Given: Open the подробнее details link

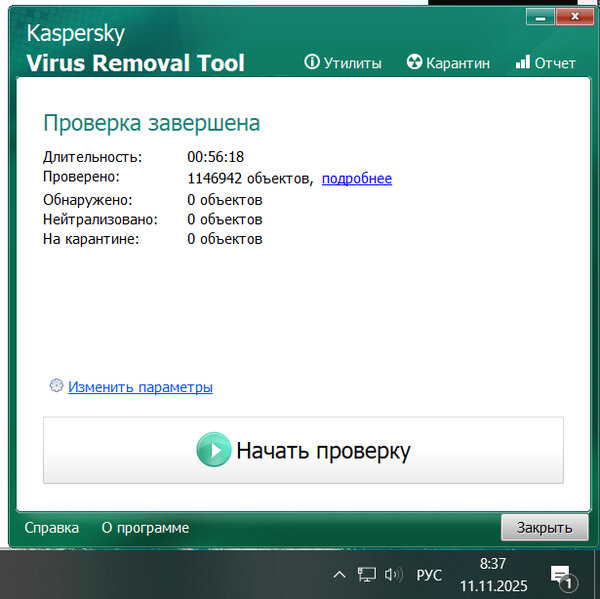Looking at the screenshot, I should coord(357,178).
